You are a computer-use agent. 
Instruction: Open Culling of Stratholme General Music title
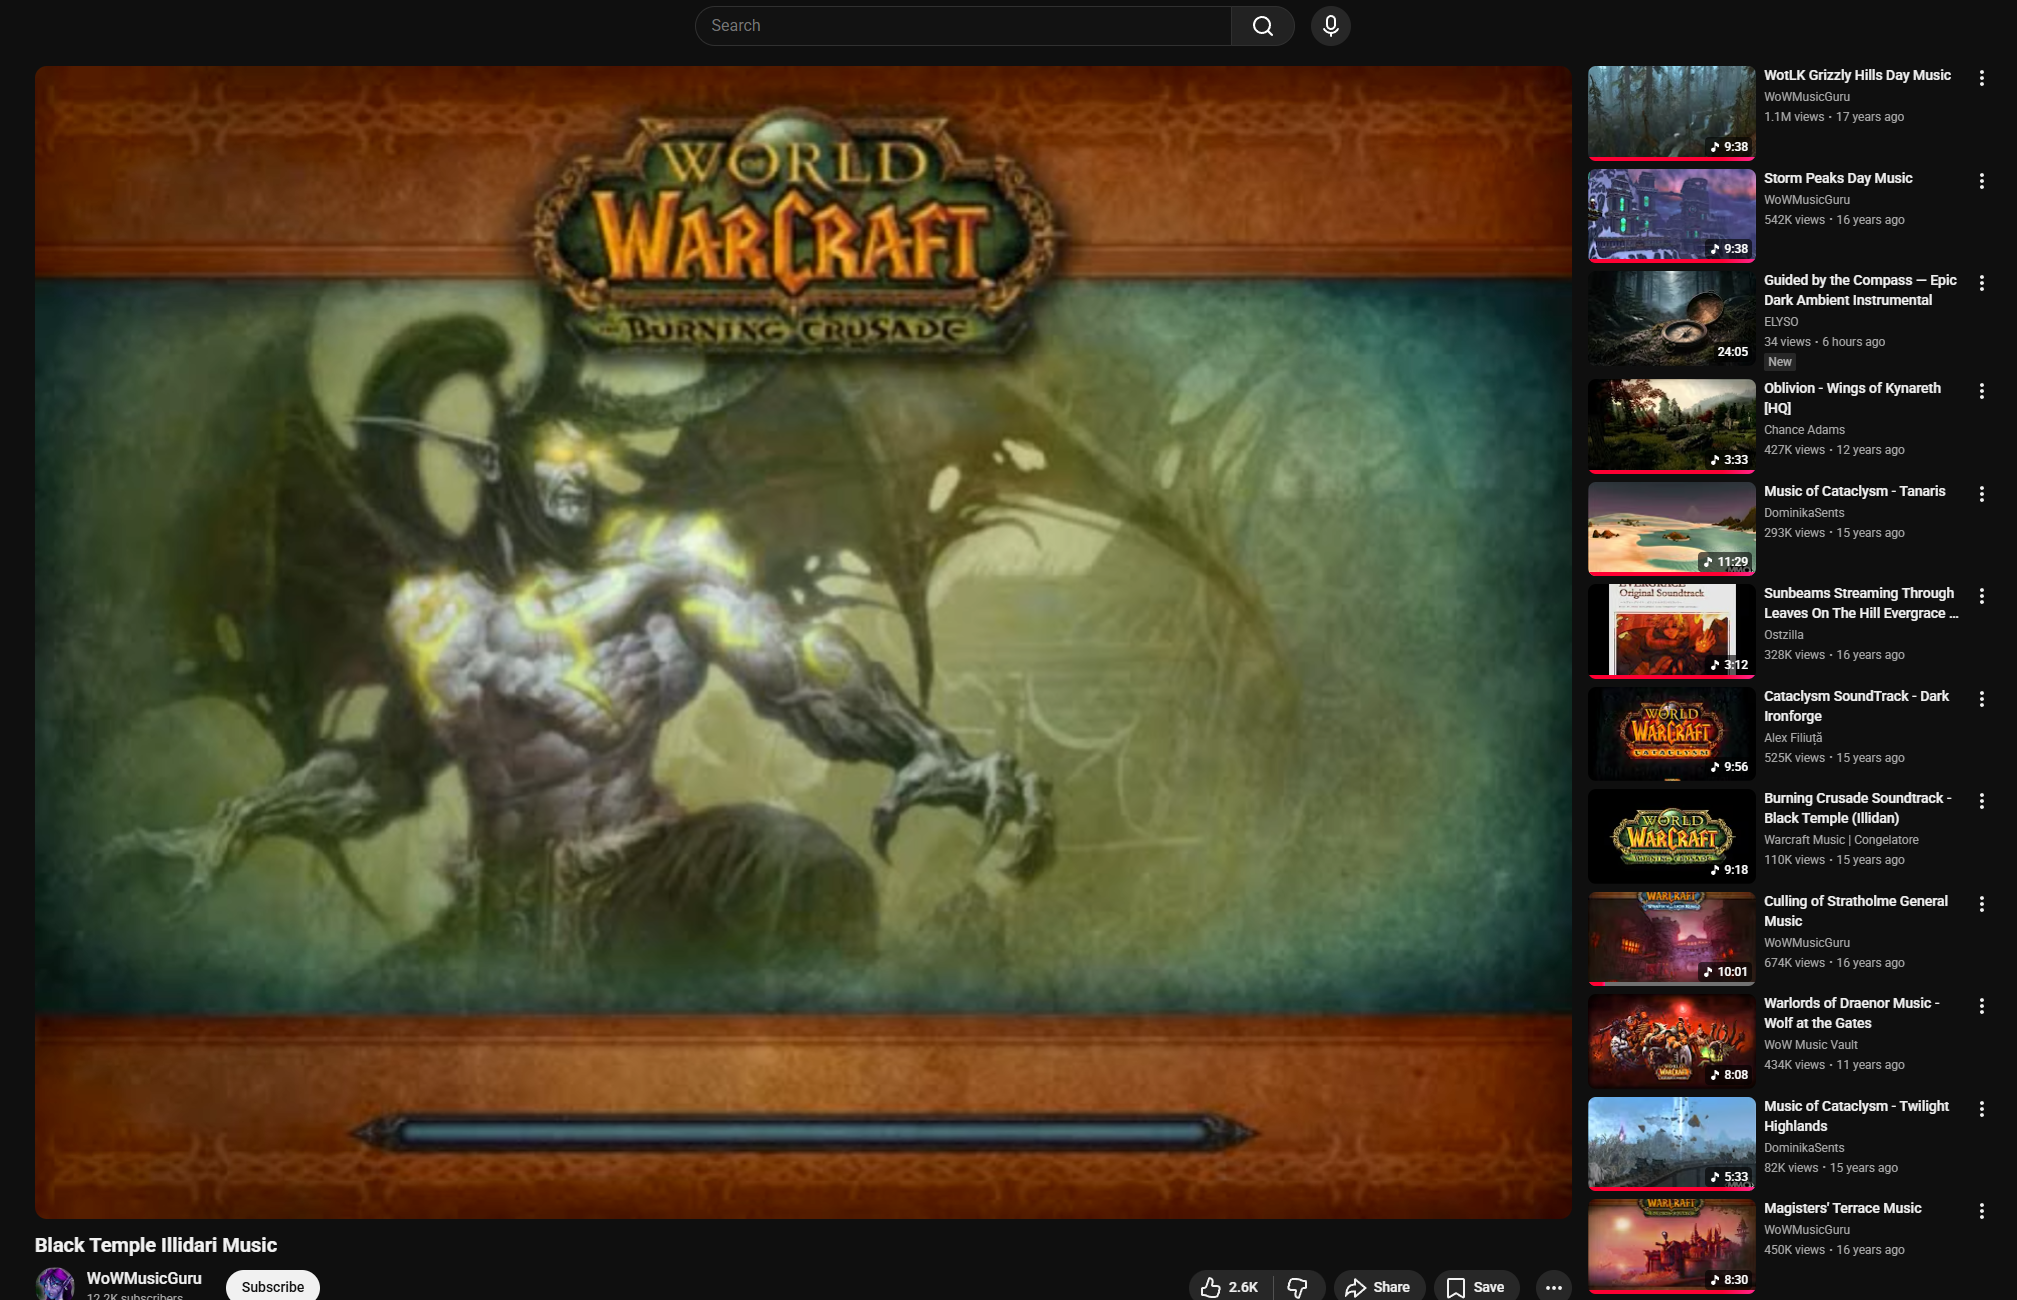pos(1855,911)
